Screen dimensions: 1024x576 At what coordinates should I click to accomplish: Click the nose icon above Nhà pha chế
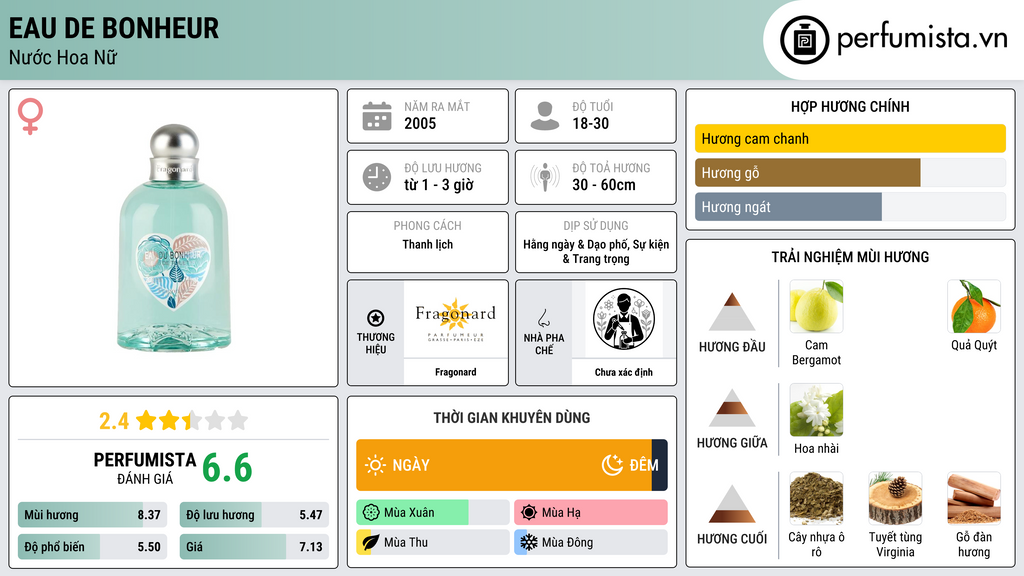[x=543, y=318]
